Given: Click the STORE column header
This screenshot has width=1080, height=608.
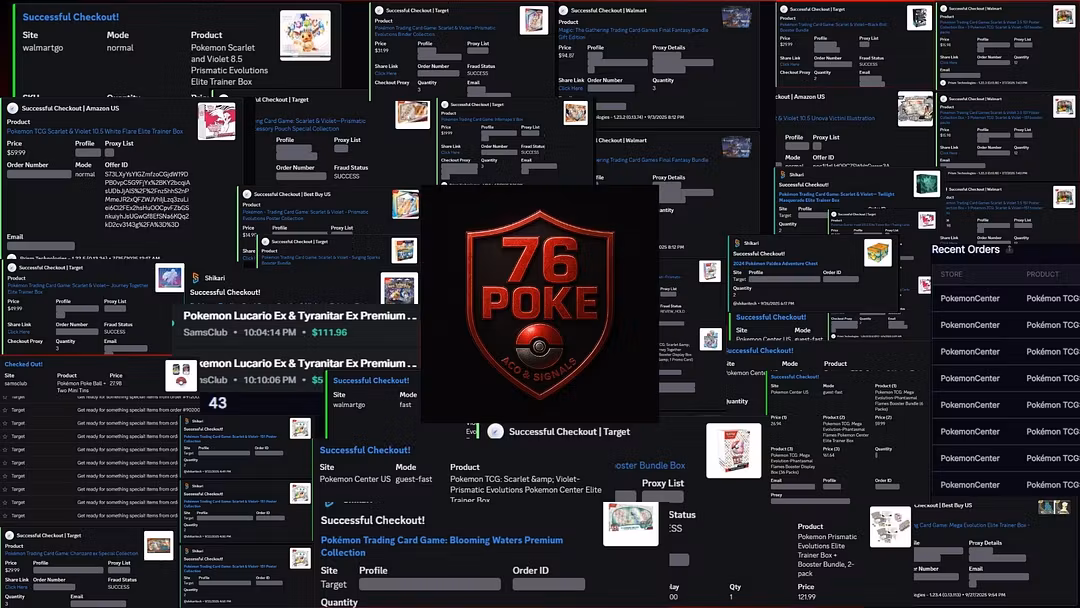Looking at the screenshot, I should pos(951,274).
